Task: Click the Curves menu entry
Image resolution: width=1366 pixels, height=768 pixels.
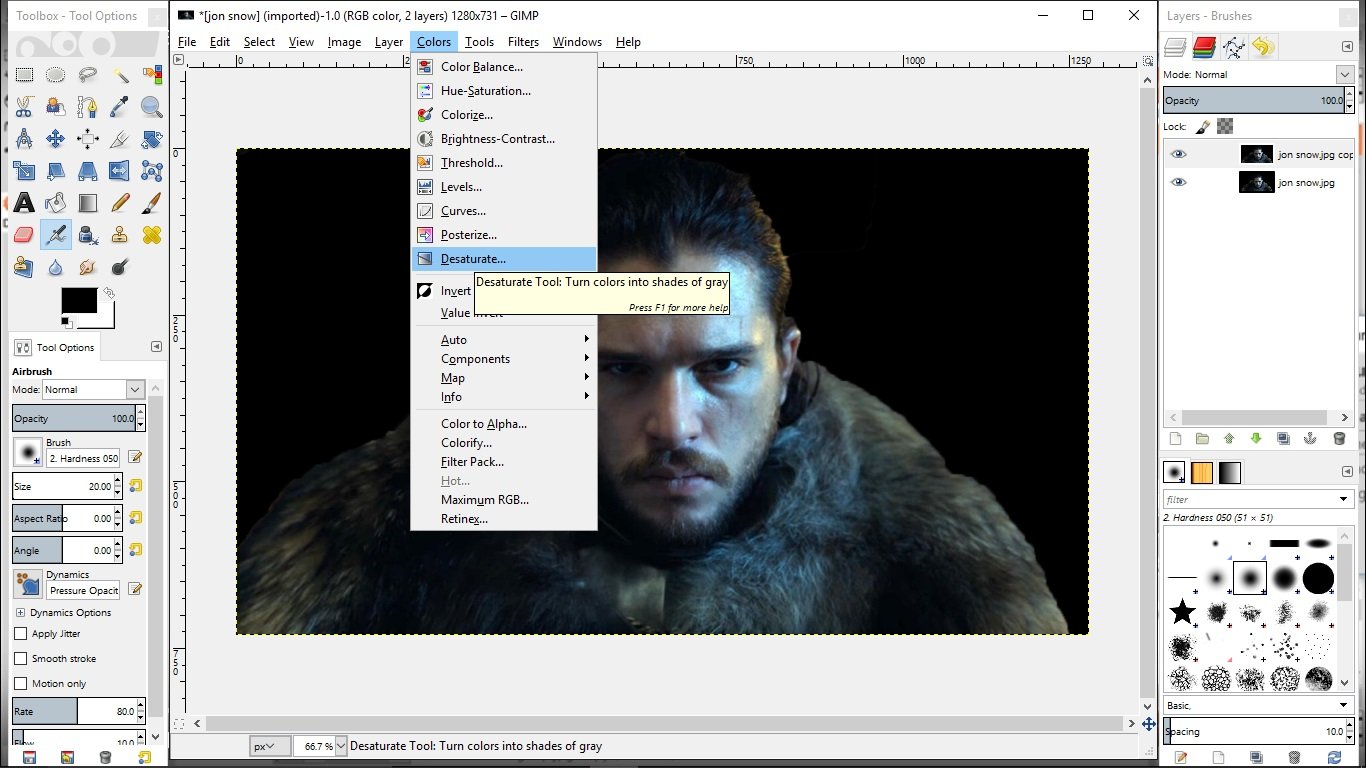Action: [x=463, y=211]
